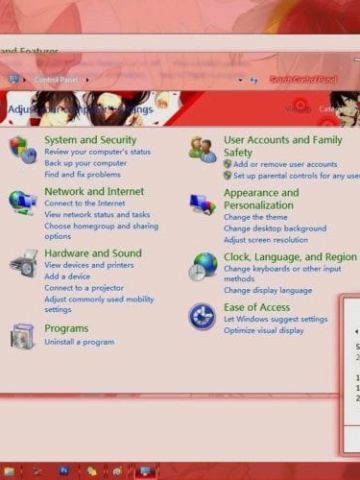Click Let Windows suggest settings
This screenshot has width=360, height=480.
coord(276,319)
